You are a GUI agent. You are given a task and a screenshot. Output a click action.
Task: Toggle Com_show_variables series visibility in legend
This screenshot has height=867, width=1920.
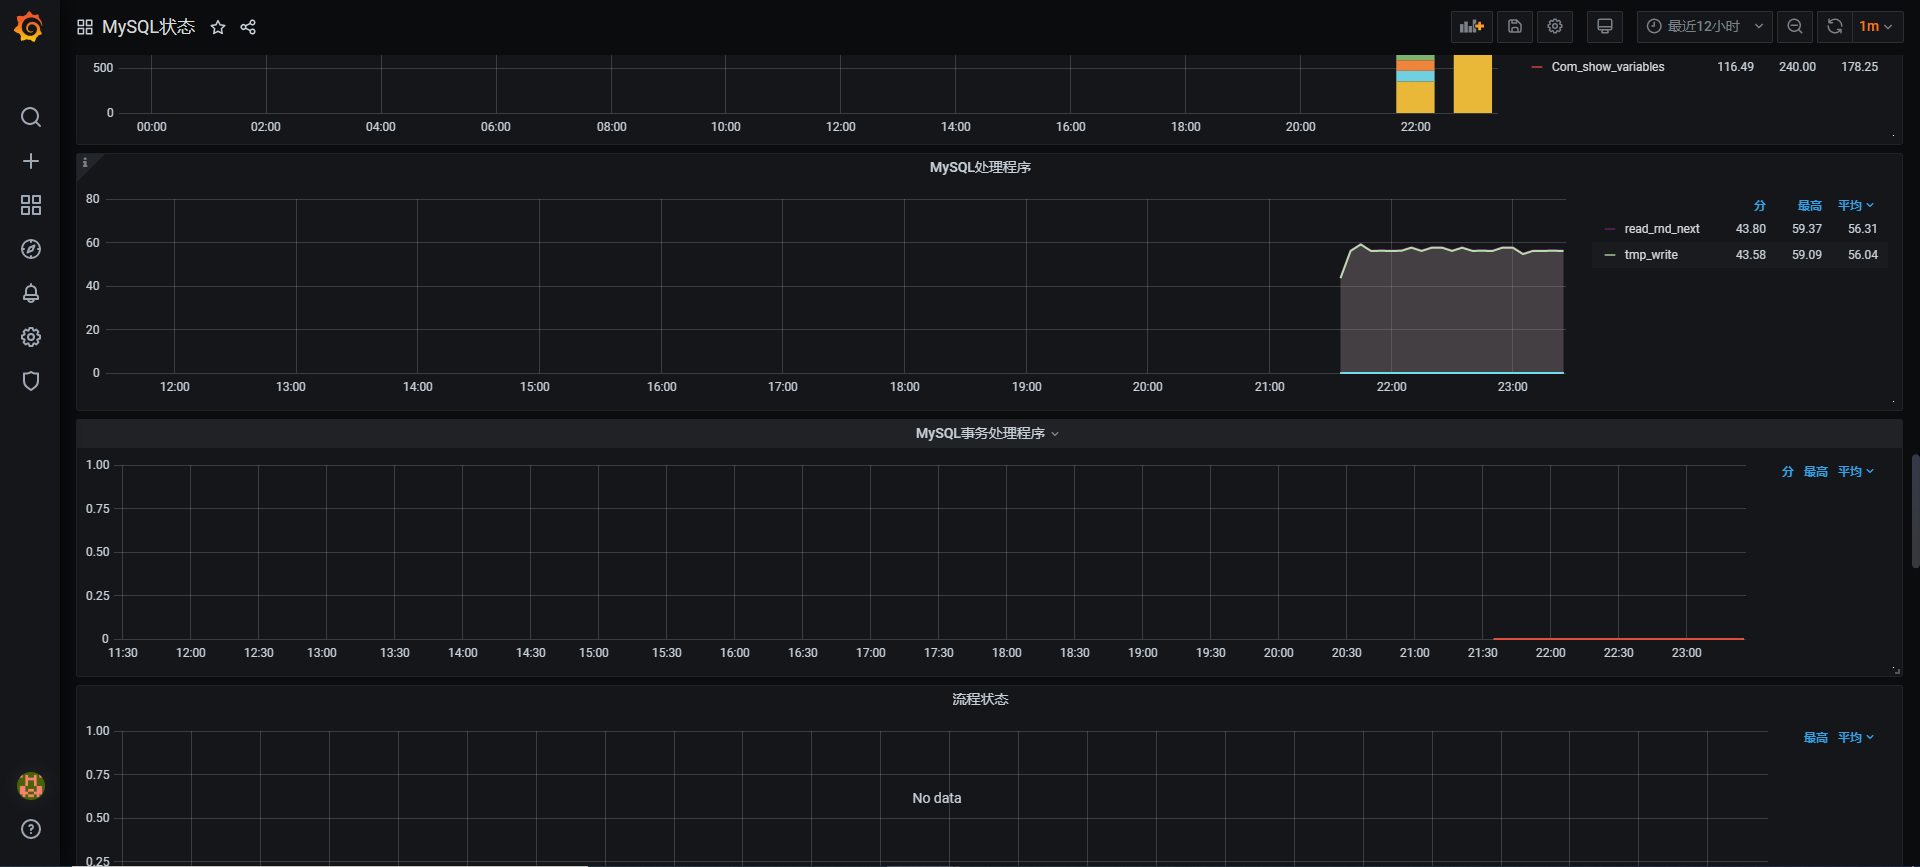pyautogui.click(x=1608, y=67)
